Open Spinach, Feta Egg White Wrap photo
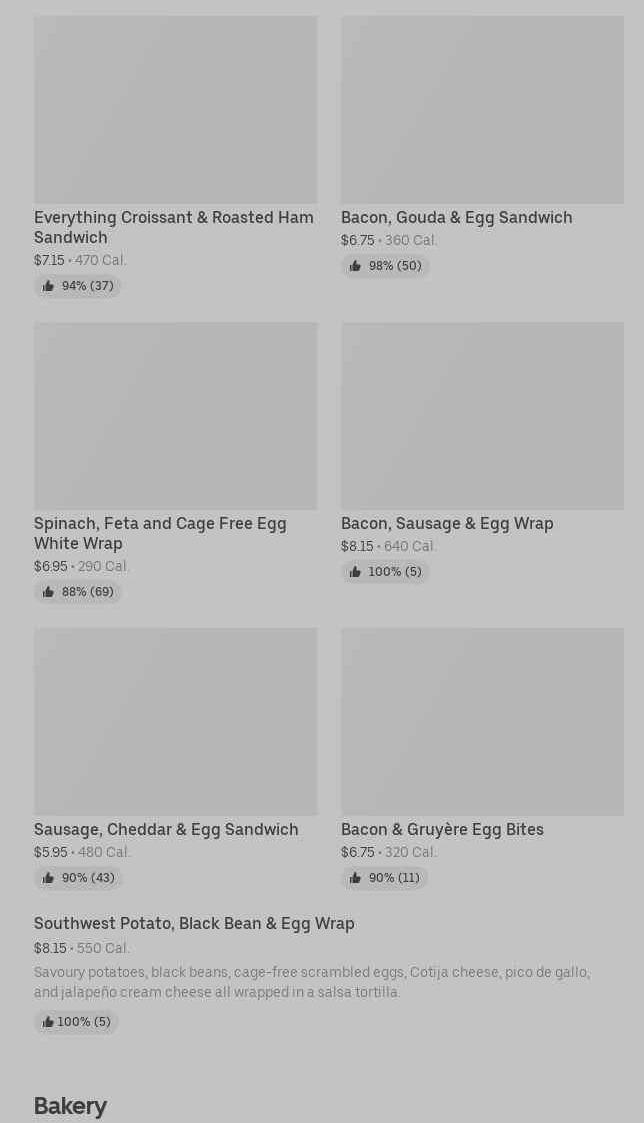The width and height of the screenshot is (644, 1123). [x=175, y=416]
